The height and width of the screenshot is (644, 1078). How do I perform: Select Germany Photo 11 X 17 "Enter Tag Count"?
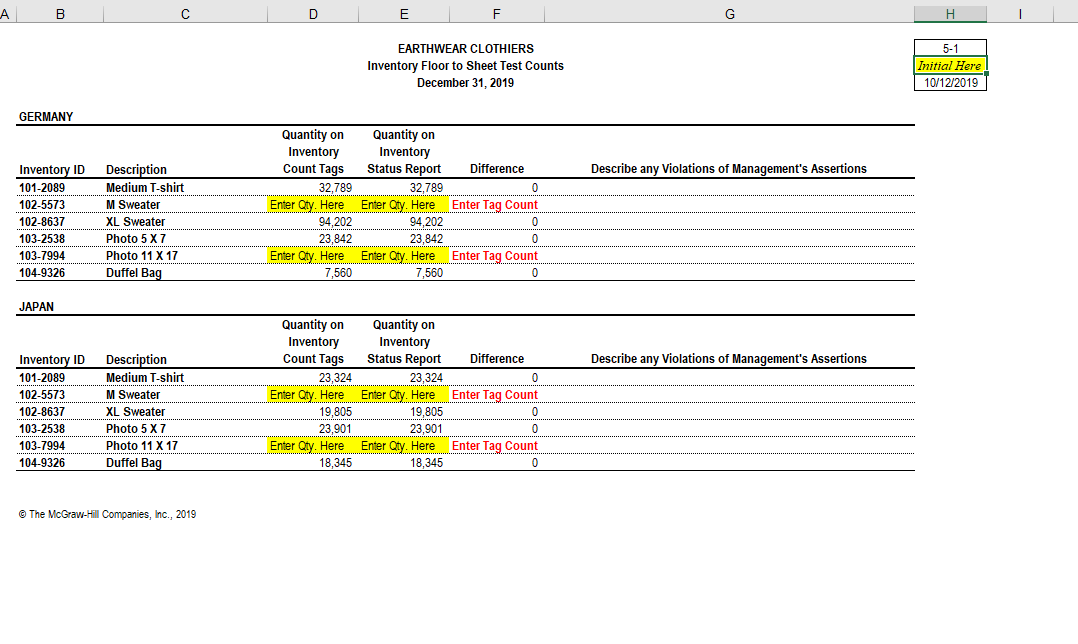495,256
